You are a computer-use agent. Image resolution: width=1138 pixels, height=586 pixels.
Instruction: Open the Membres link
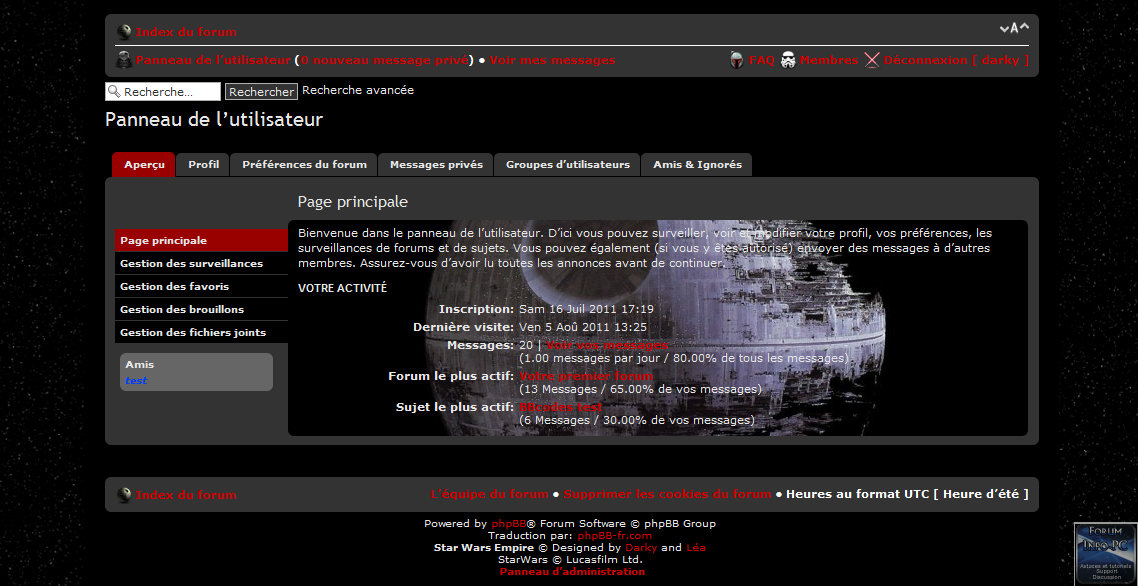(x=829, y=60)
